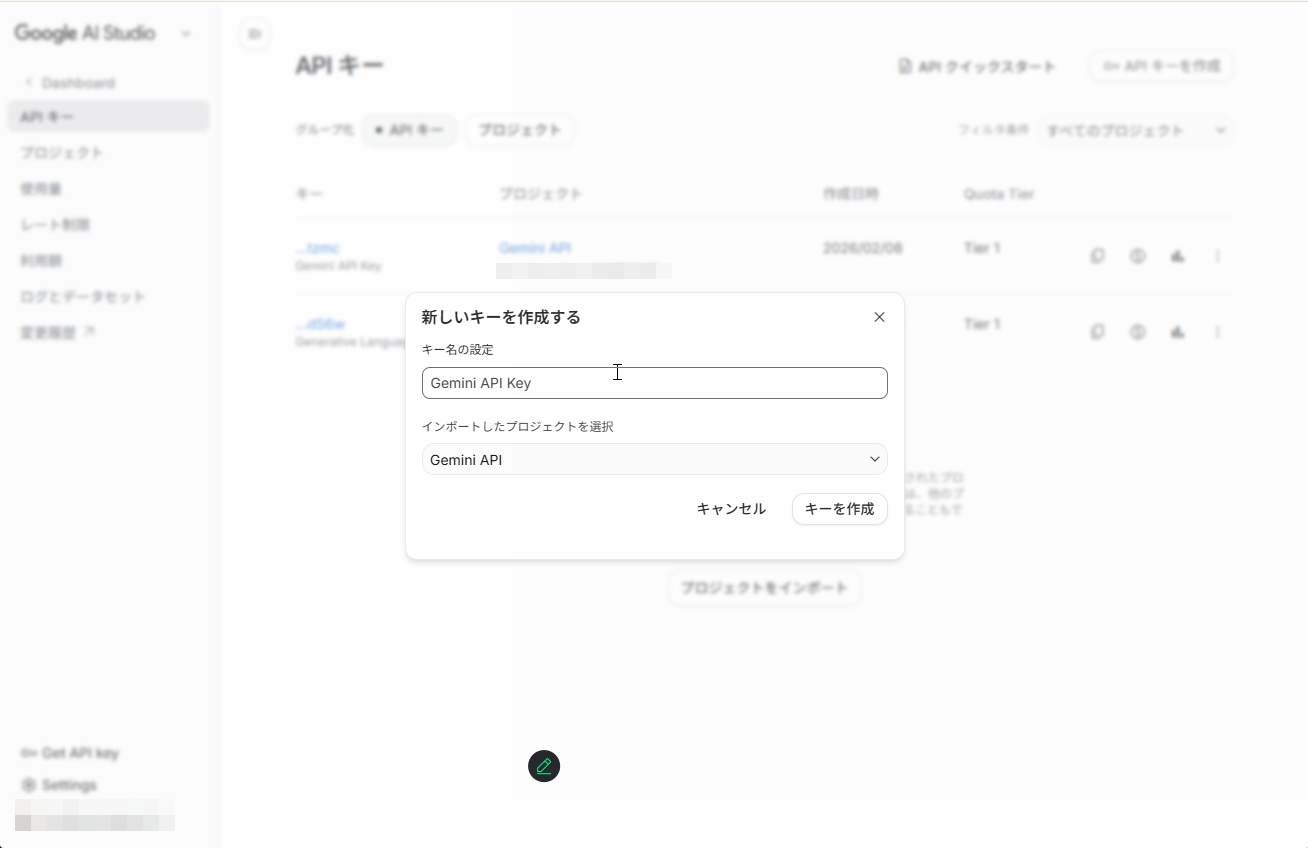Click the info icon on the ...d56w key row
The width and height of the screenshot is (1308, 848).
pos(1138,332)
